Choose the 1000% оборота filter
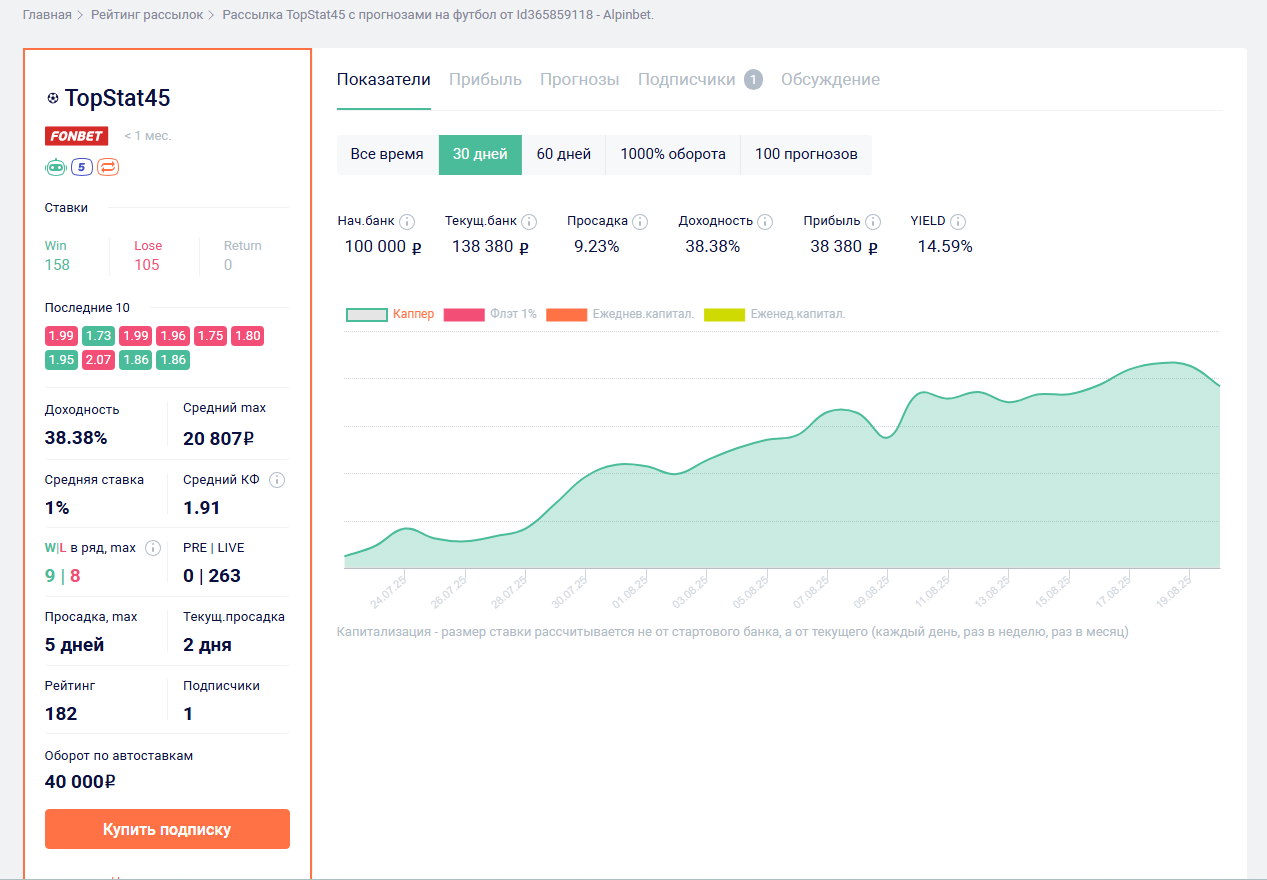The width and height of the screenshot is (1267, 880). (x=673, y=155)
